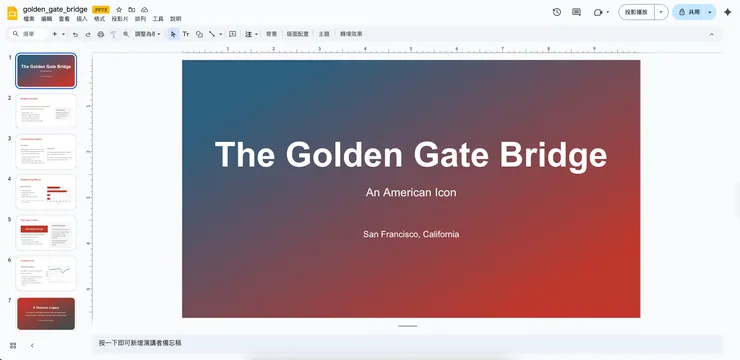Open the 共用 share options dropdown
The width and height of the screenshot is (740, 360).
(709, 12)
